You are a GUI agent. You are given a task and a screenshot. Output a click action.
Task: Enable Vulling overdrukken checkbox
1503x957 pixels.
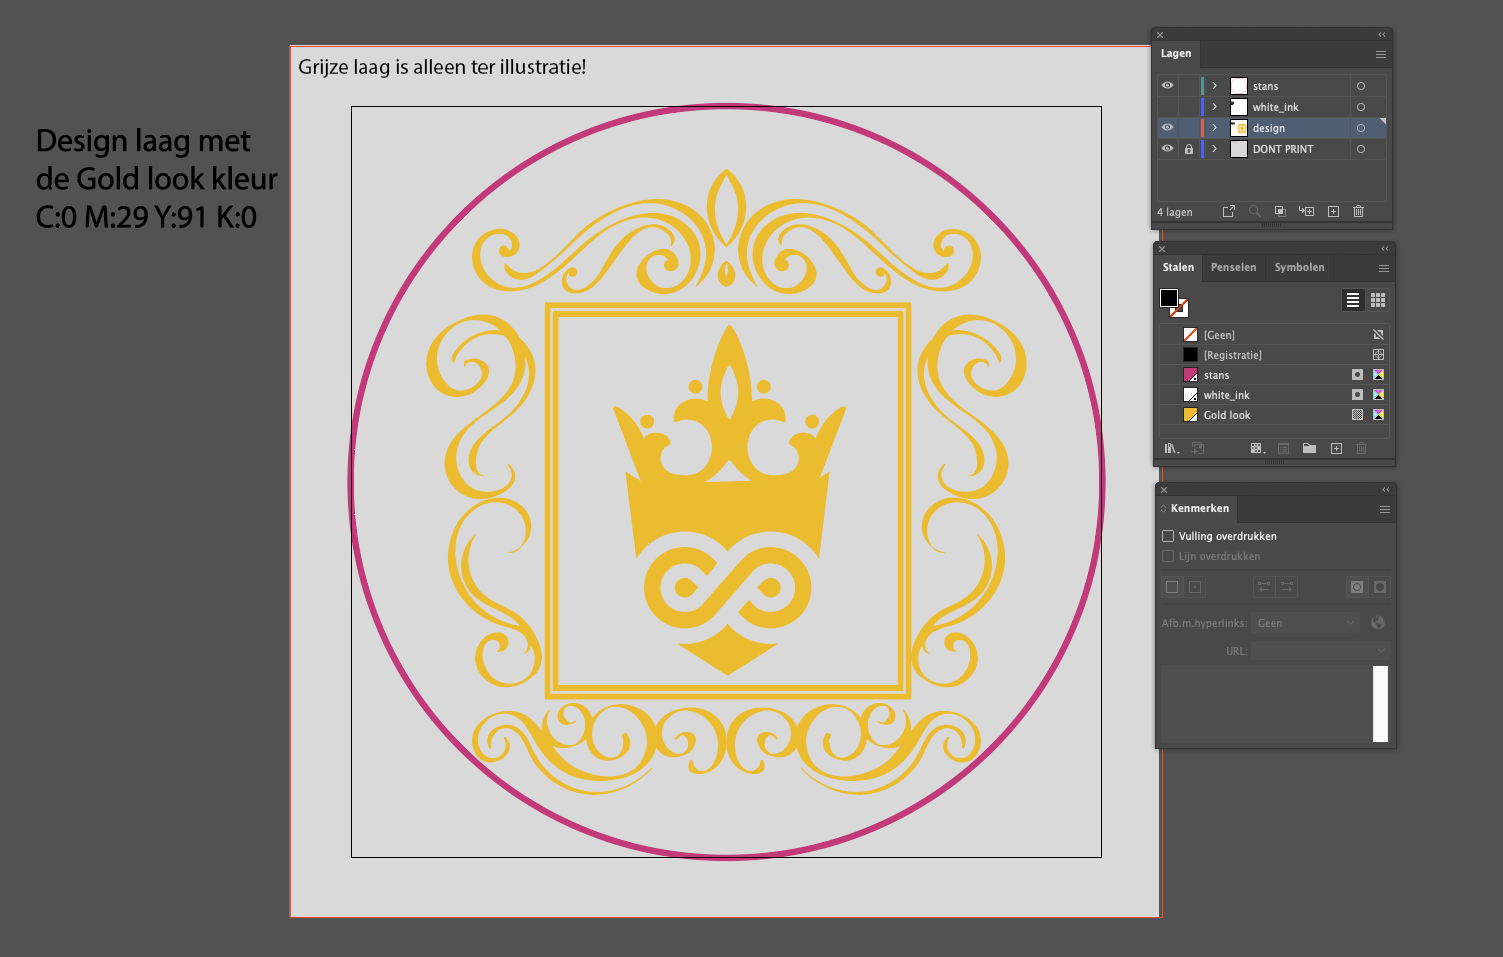(1168, 536)
